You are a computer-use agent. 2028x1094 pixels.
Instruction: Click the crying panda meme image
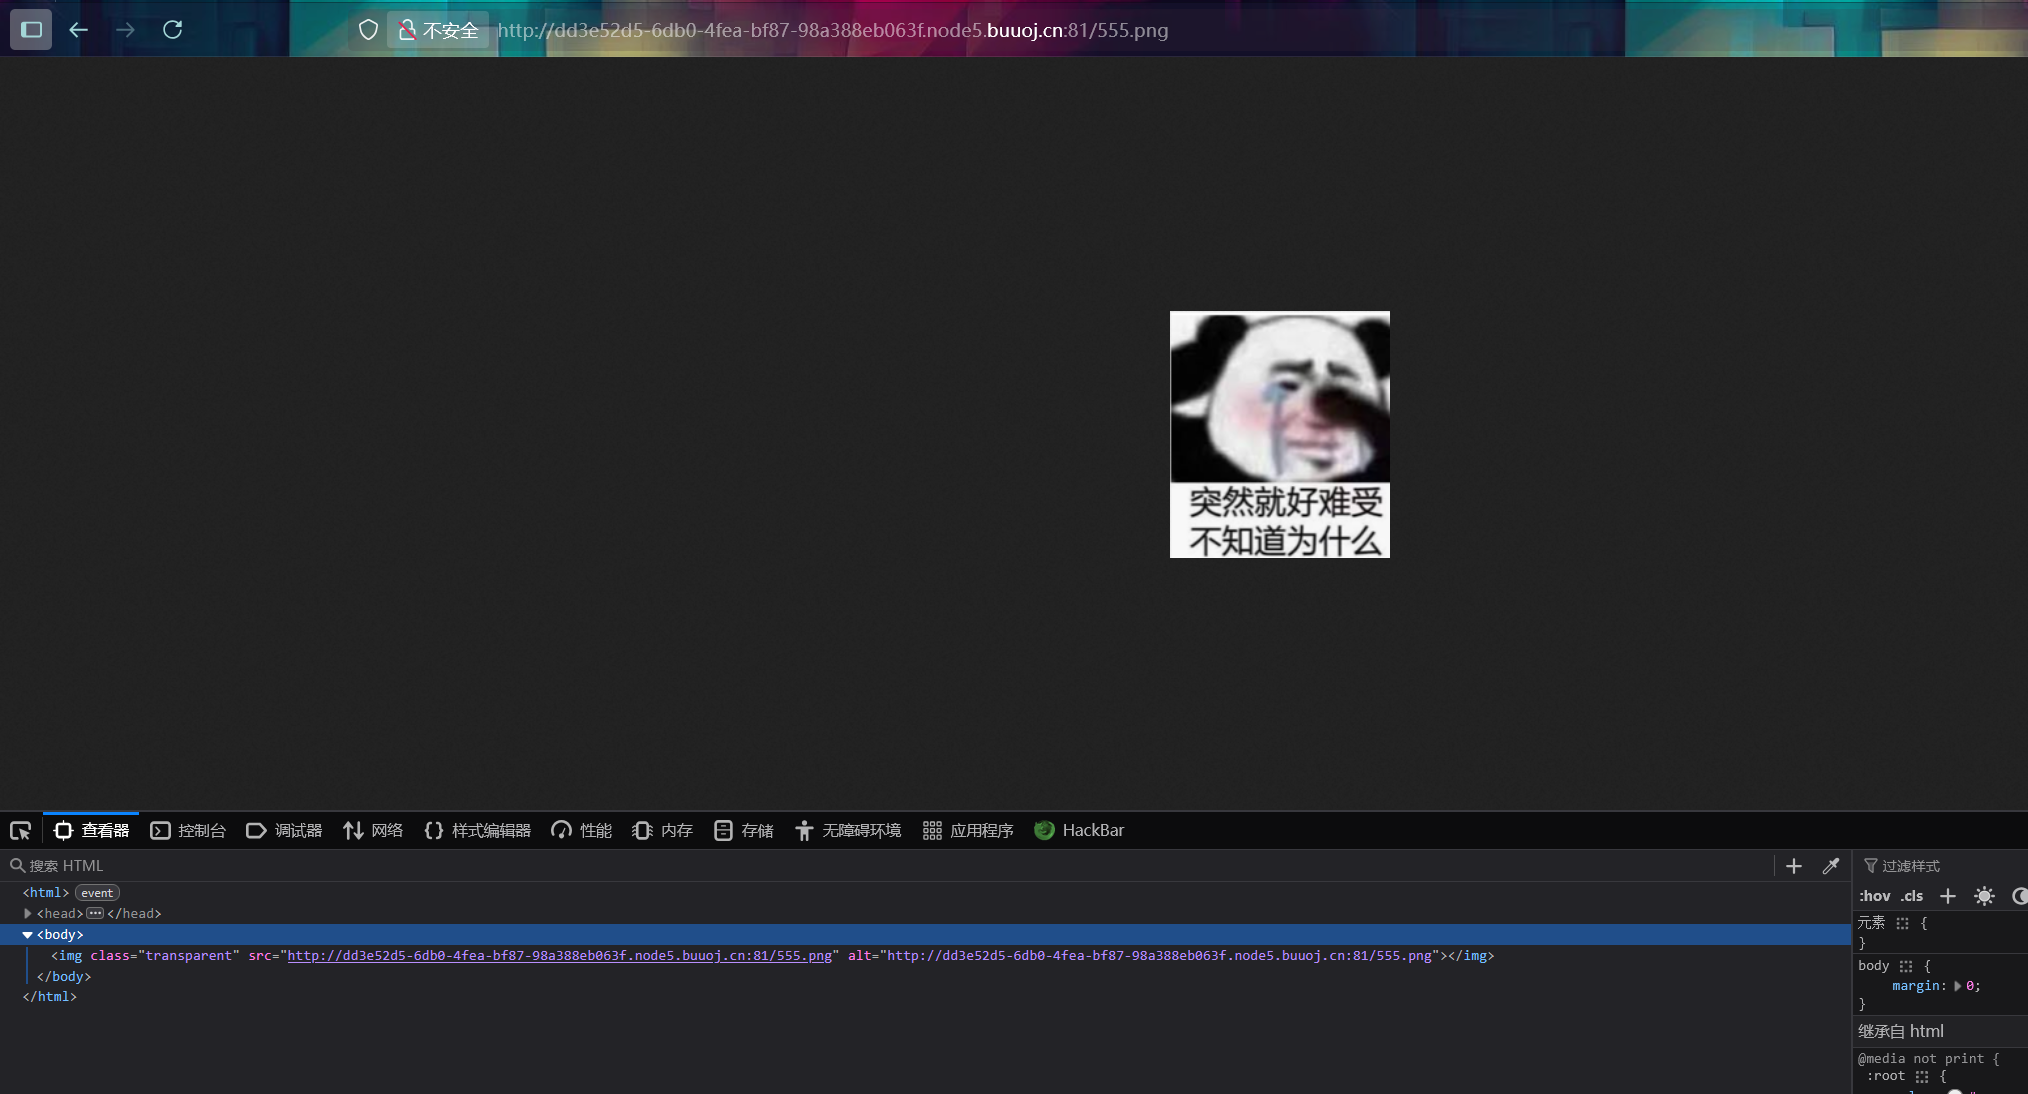pos(1279,434)
